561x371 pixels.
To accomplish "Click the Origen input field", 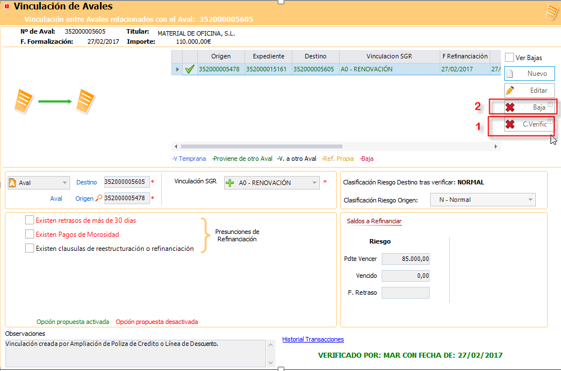I will coord(127,198).
